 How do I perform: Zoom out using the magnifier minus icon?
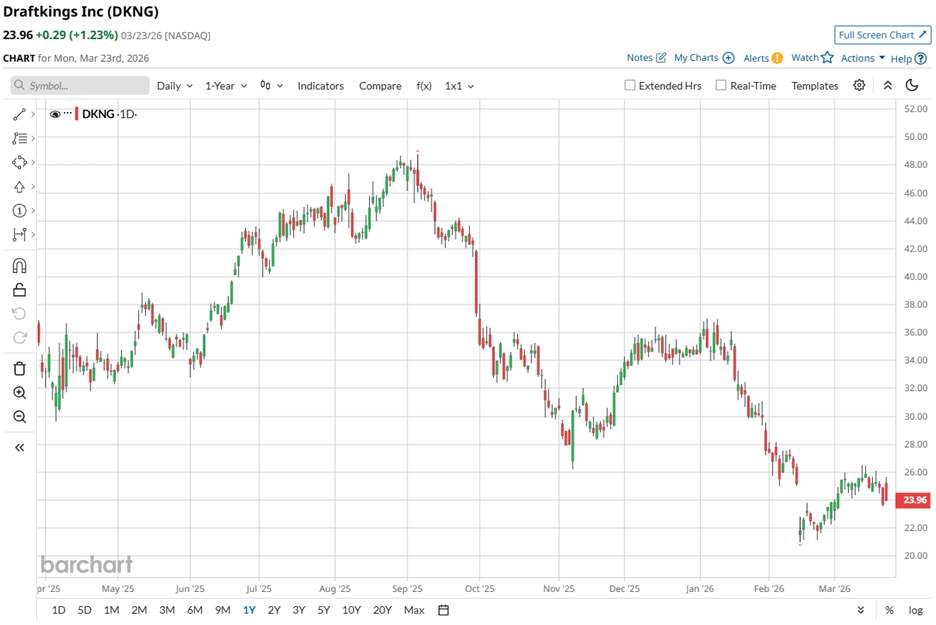pos(19,416)
